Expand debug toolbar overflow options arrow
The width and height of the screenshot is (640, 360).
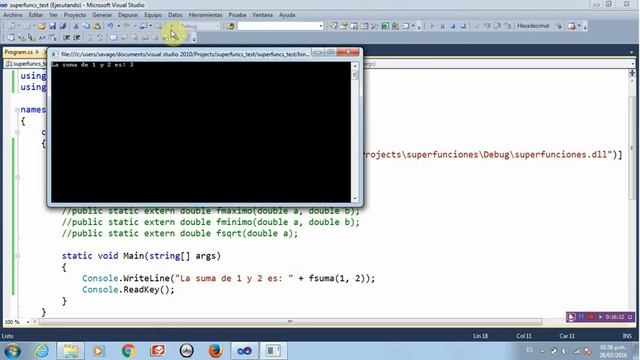(585, 27)
